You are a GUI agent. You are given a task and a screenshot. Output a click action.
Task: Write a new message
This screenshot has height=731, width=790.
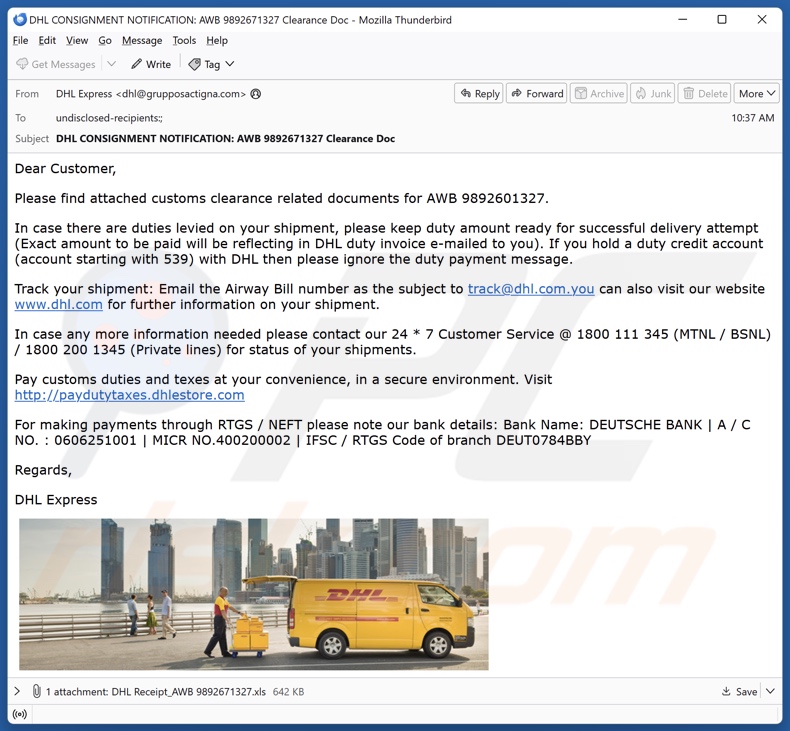tap(151, 64)
